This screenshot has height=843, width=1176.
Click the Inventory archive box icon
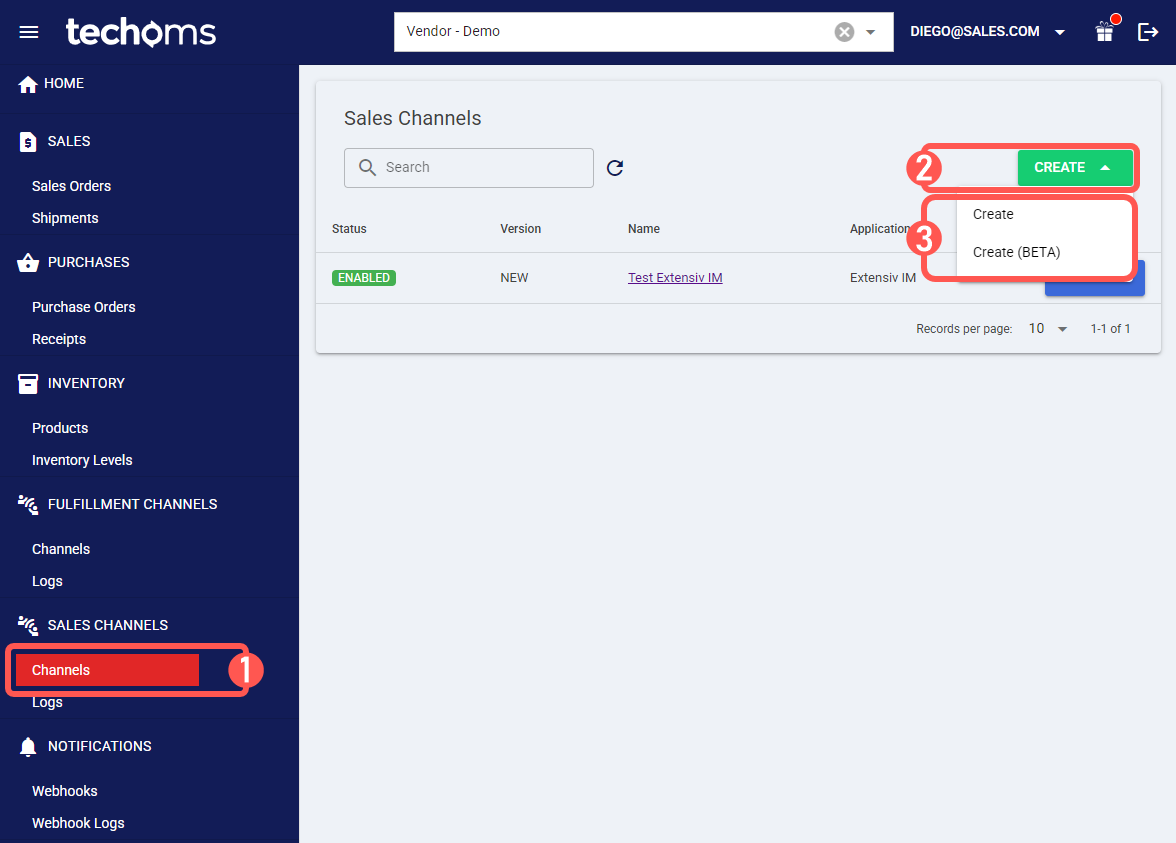tap(28, 383)
